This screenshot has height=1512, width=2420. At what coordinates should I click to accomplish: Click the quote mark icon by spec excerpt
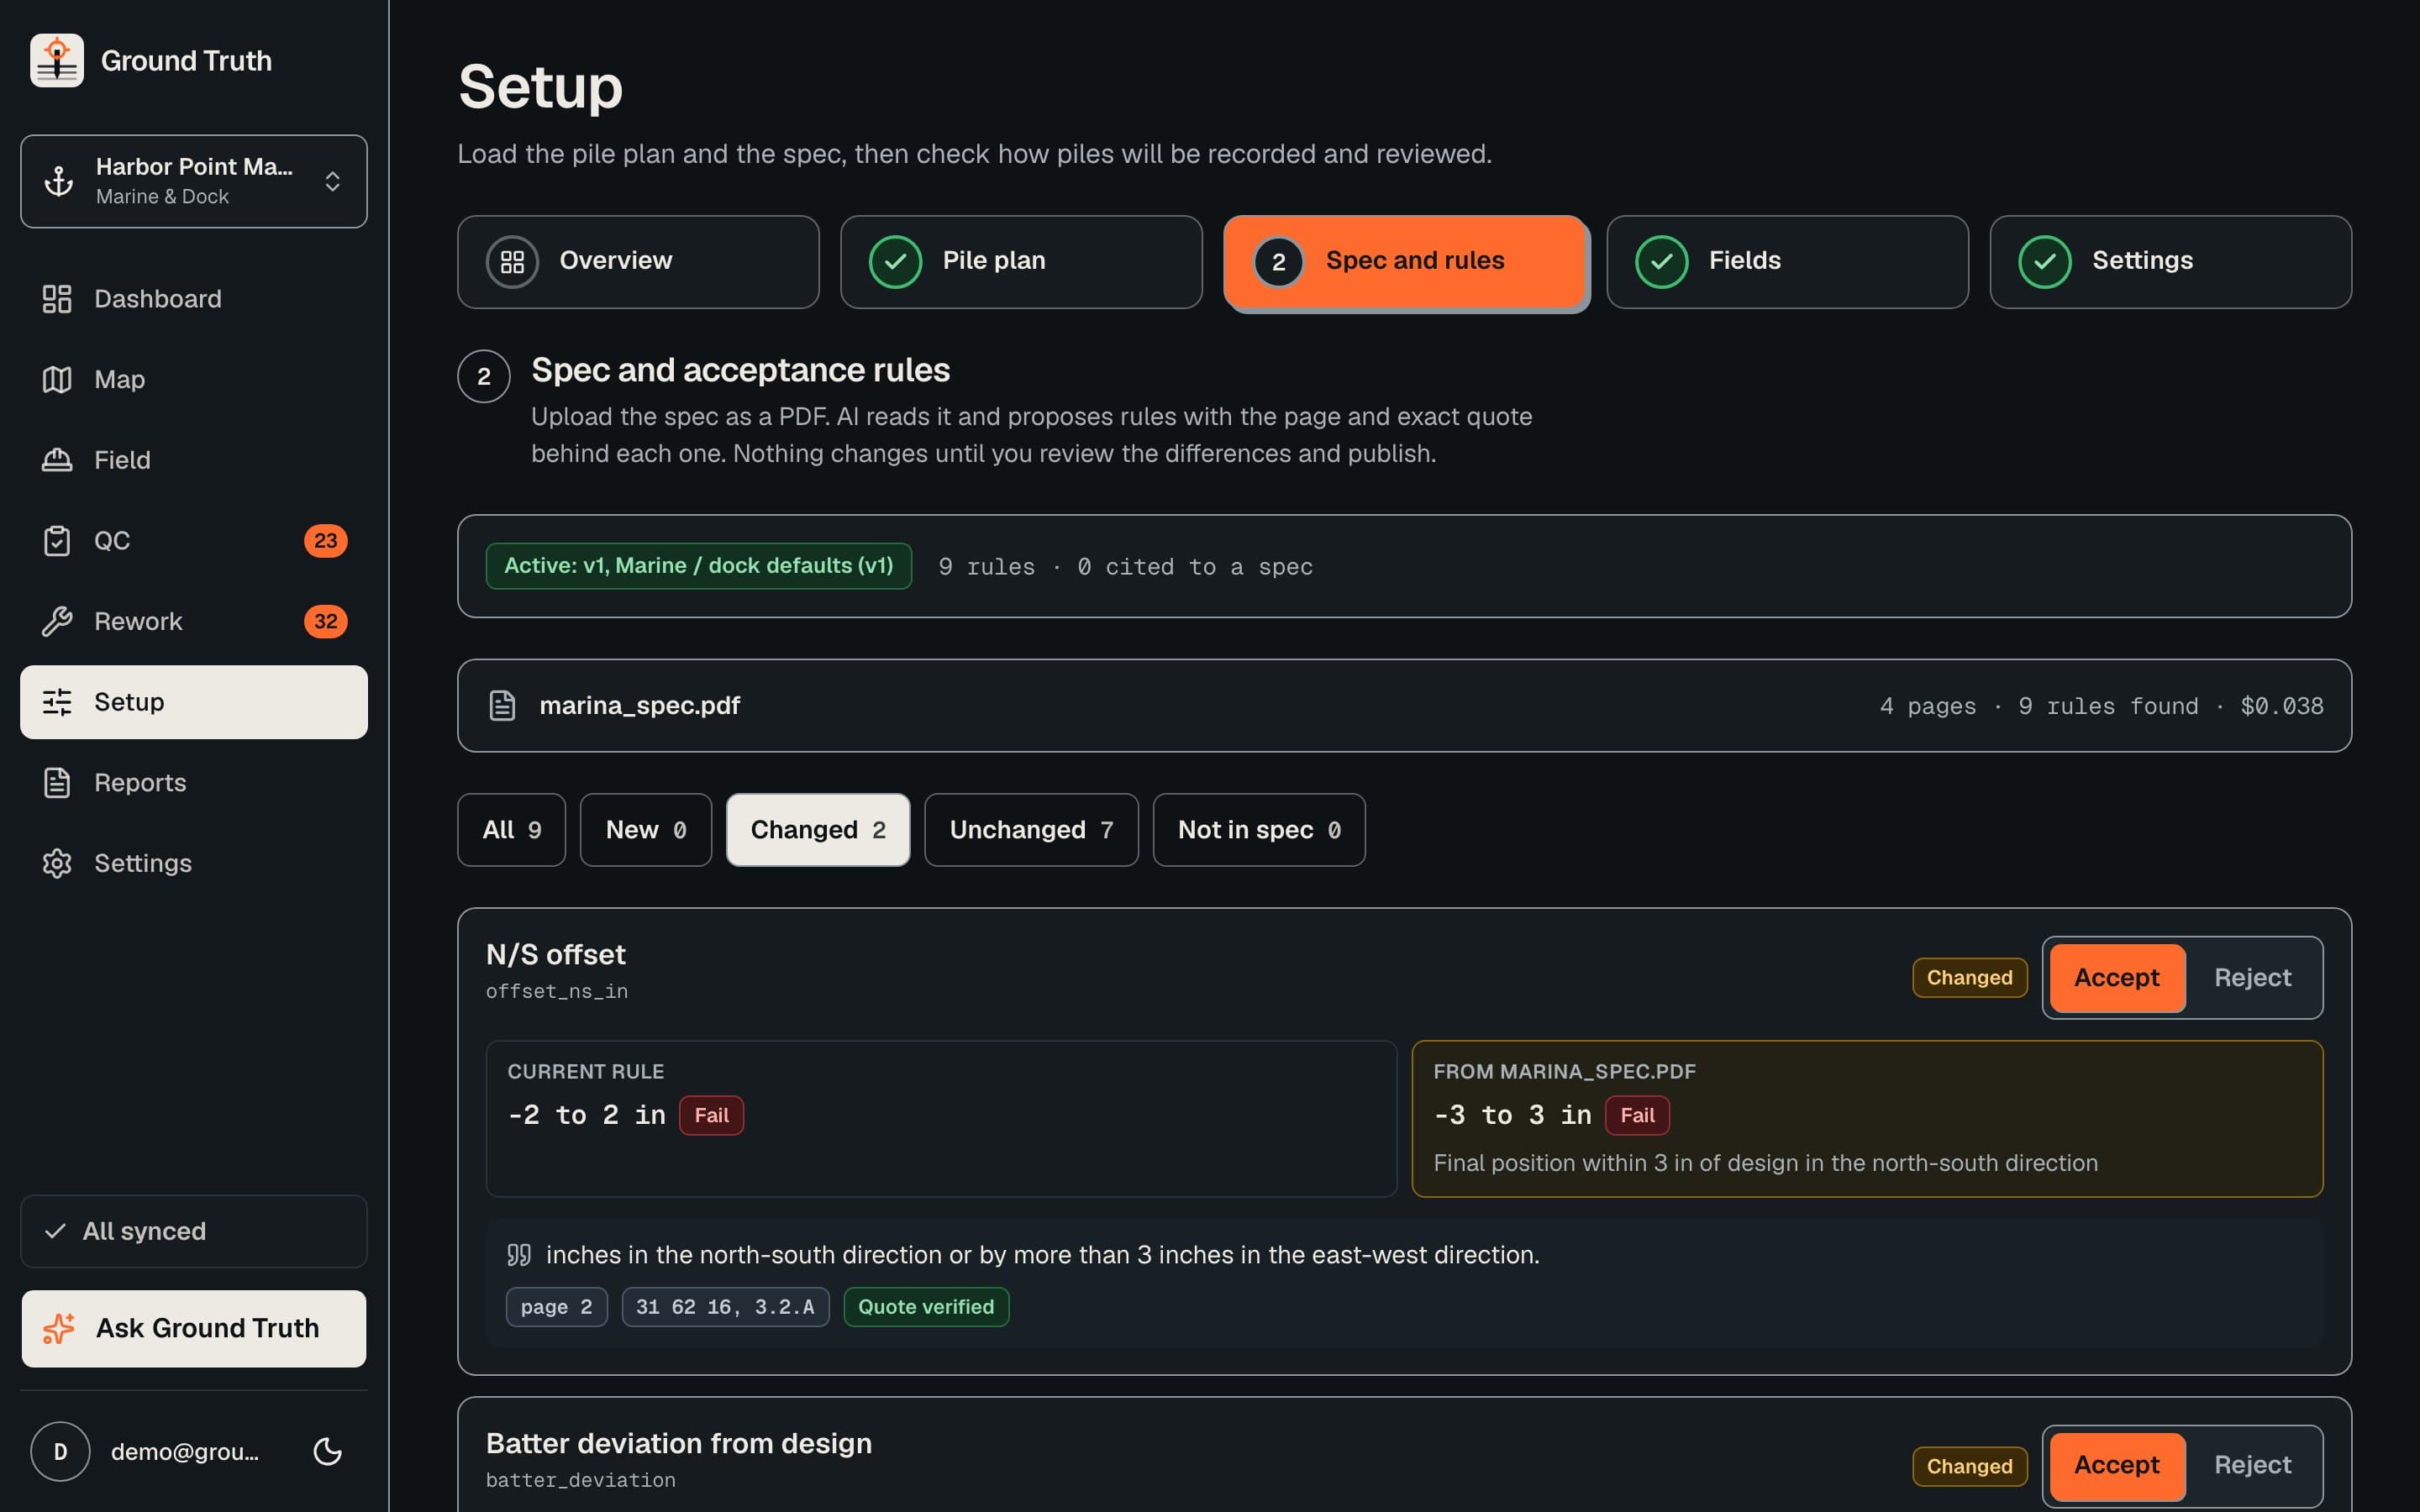click(519, 1255)
